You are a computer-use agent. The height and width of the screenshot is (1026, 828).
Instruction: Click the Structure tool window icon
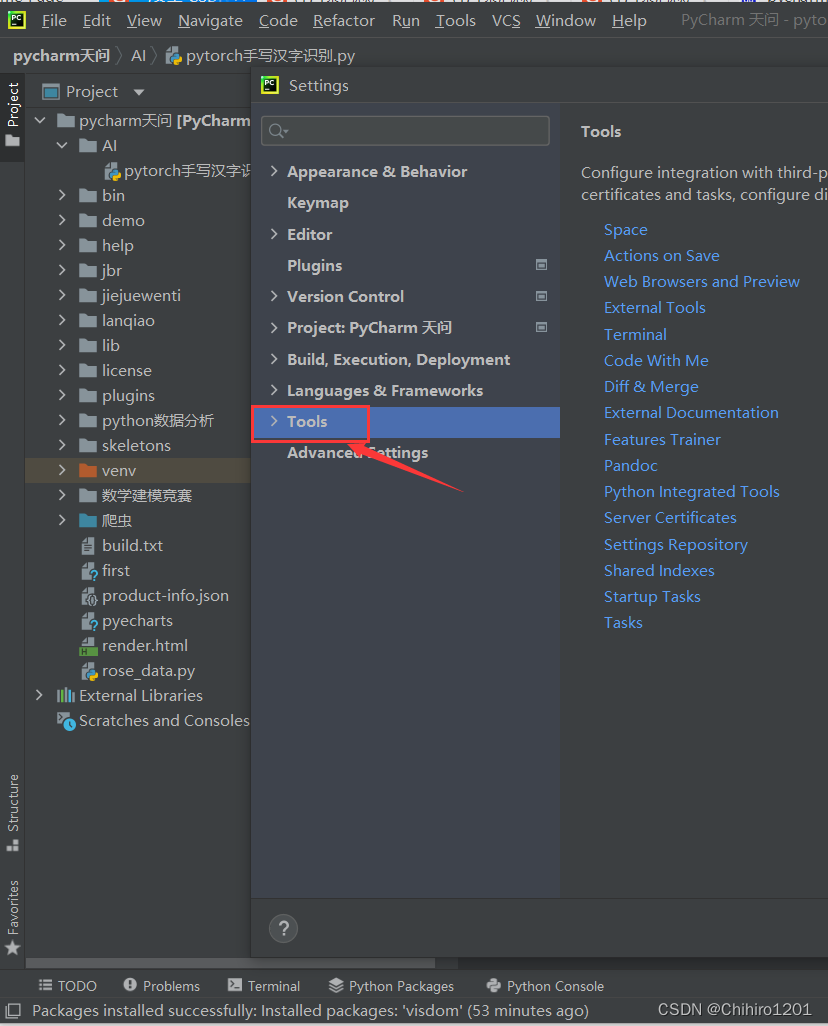pyautogui.click(x=12, y=845)
